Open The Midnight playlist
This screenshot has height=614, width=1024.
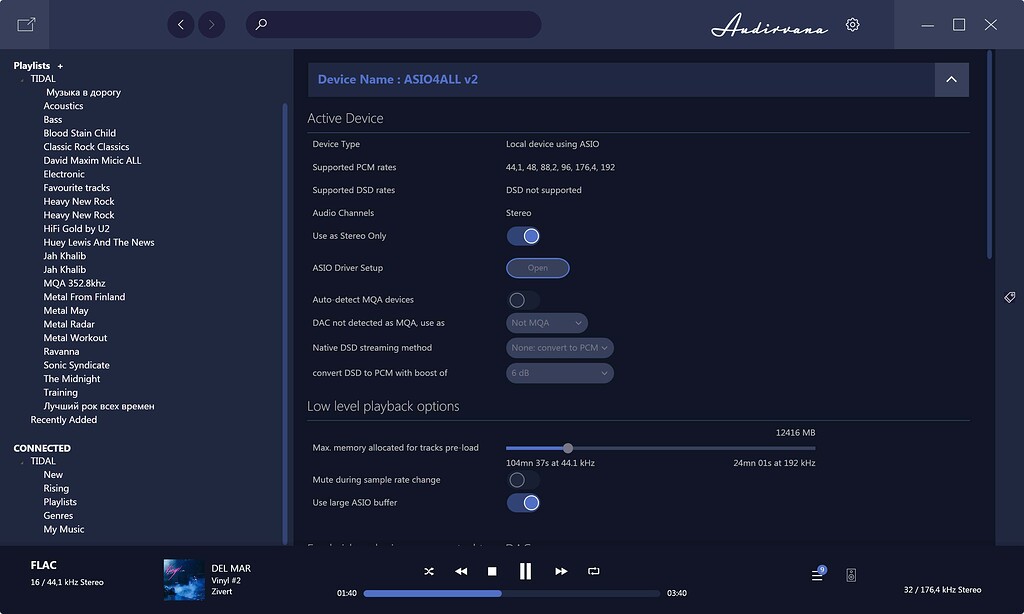click(72, 380)
